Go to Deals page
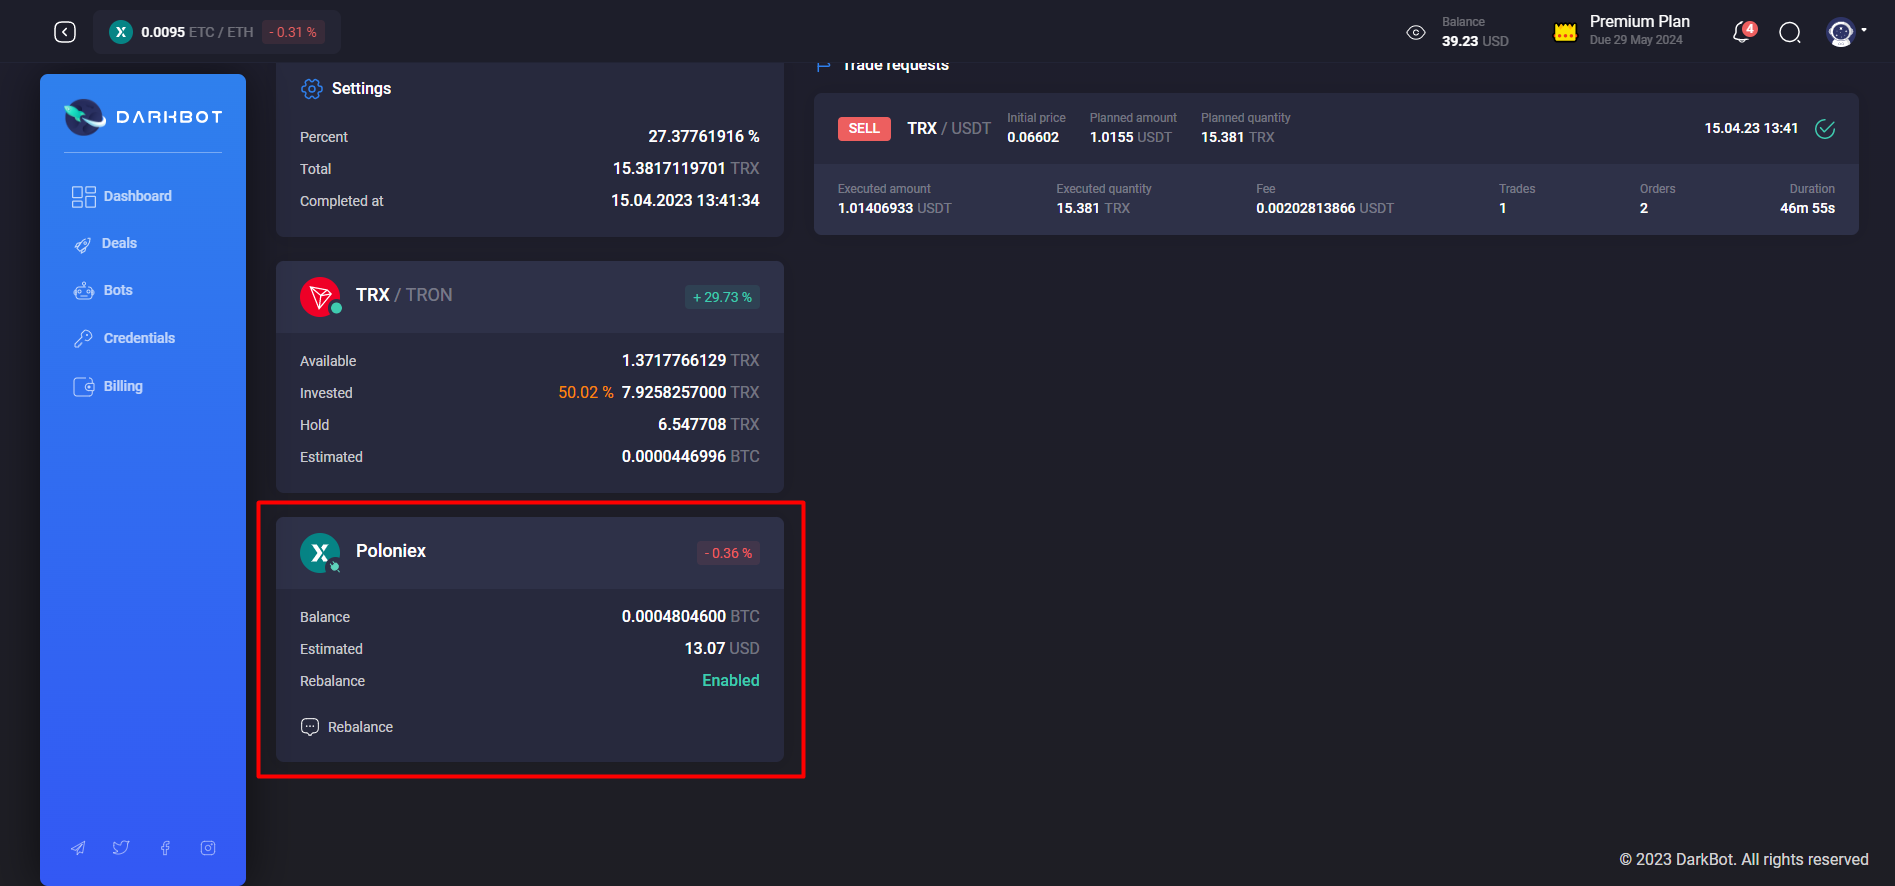Viewport: 1895px width, 886px height. coord(105,243)
